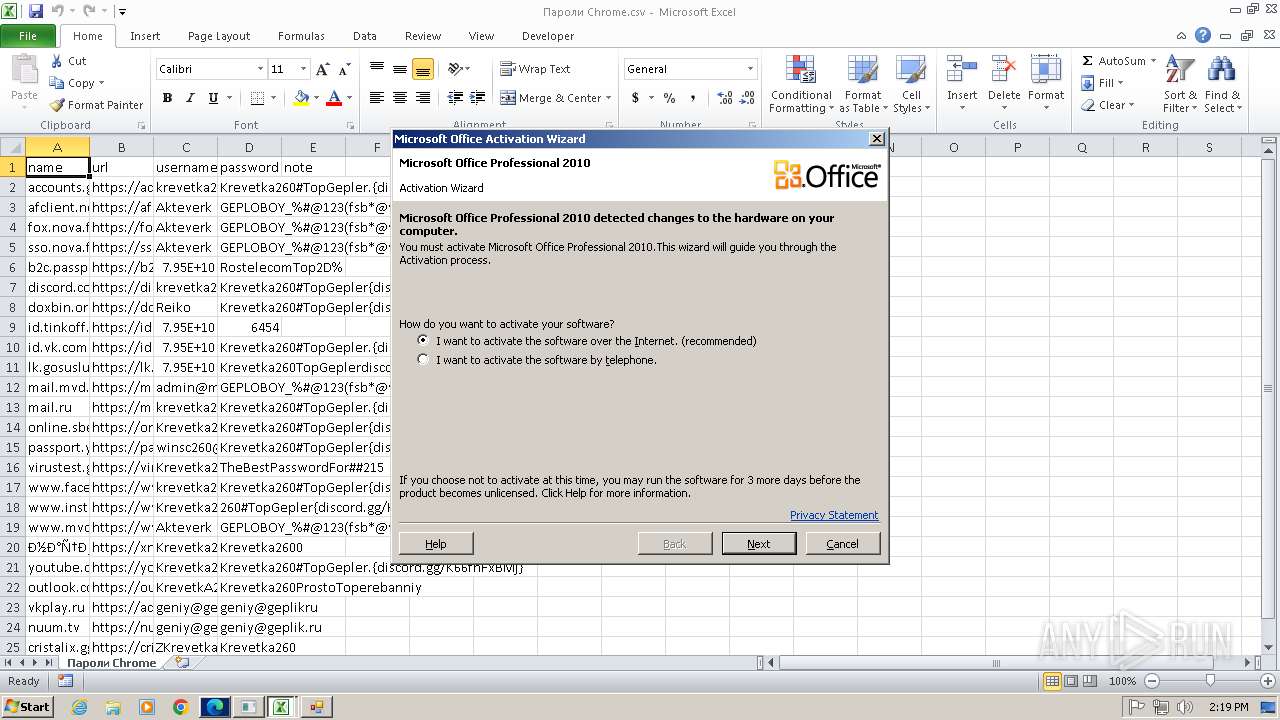
Task: Expand the Clear dropdown
Action: 1131,105
